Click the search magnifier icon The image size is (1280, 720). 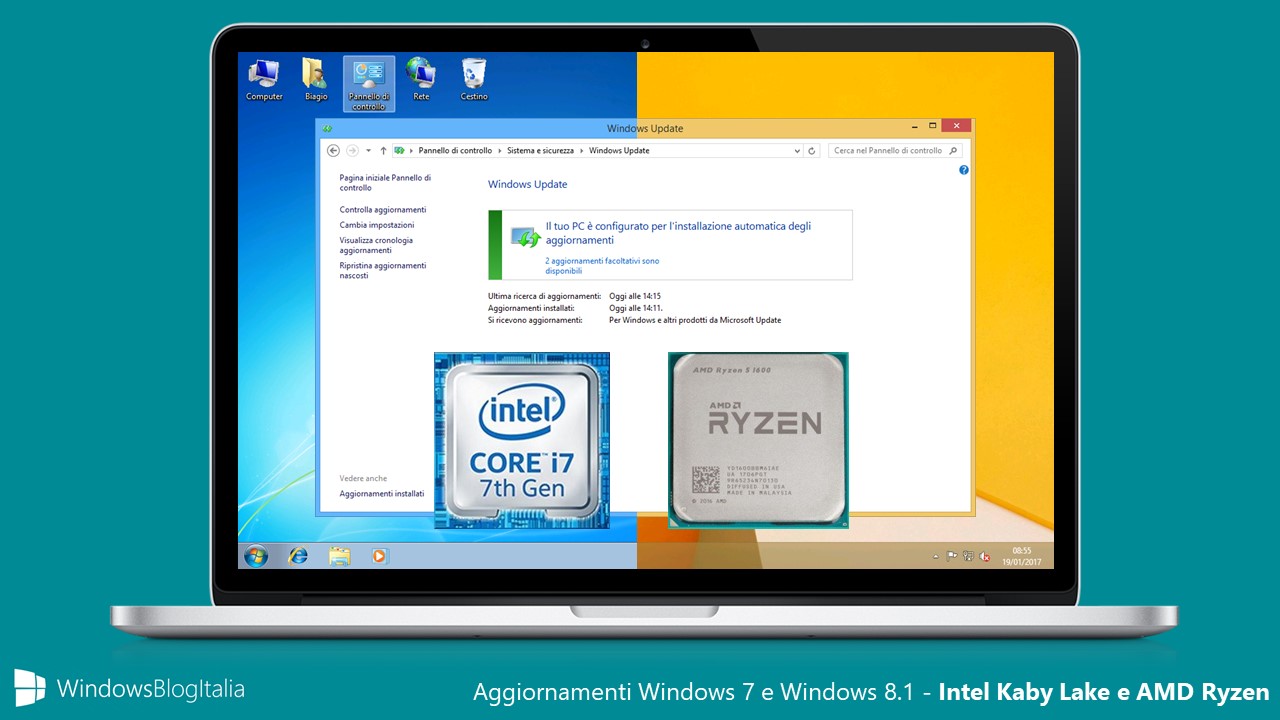click(x=953, y=151)
